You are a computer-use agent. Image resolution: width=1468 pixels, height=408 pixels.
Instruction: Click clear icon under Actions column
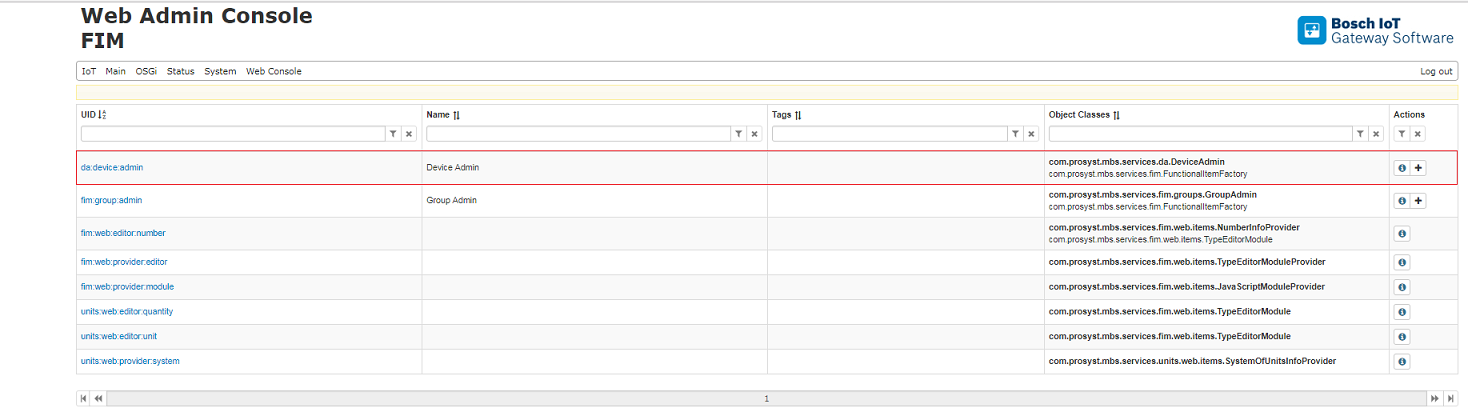(x=1417, y=134)
